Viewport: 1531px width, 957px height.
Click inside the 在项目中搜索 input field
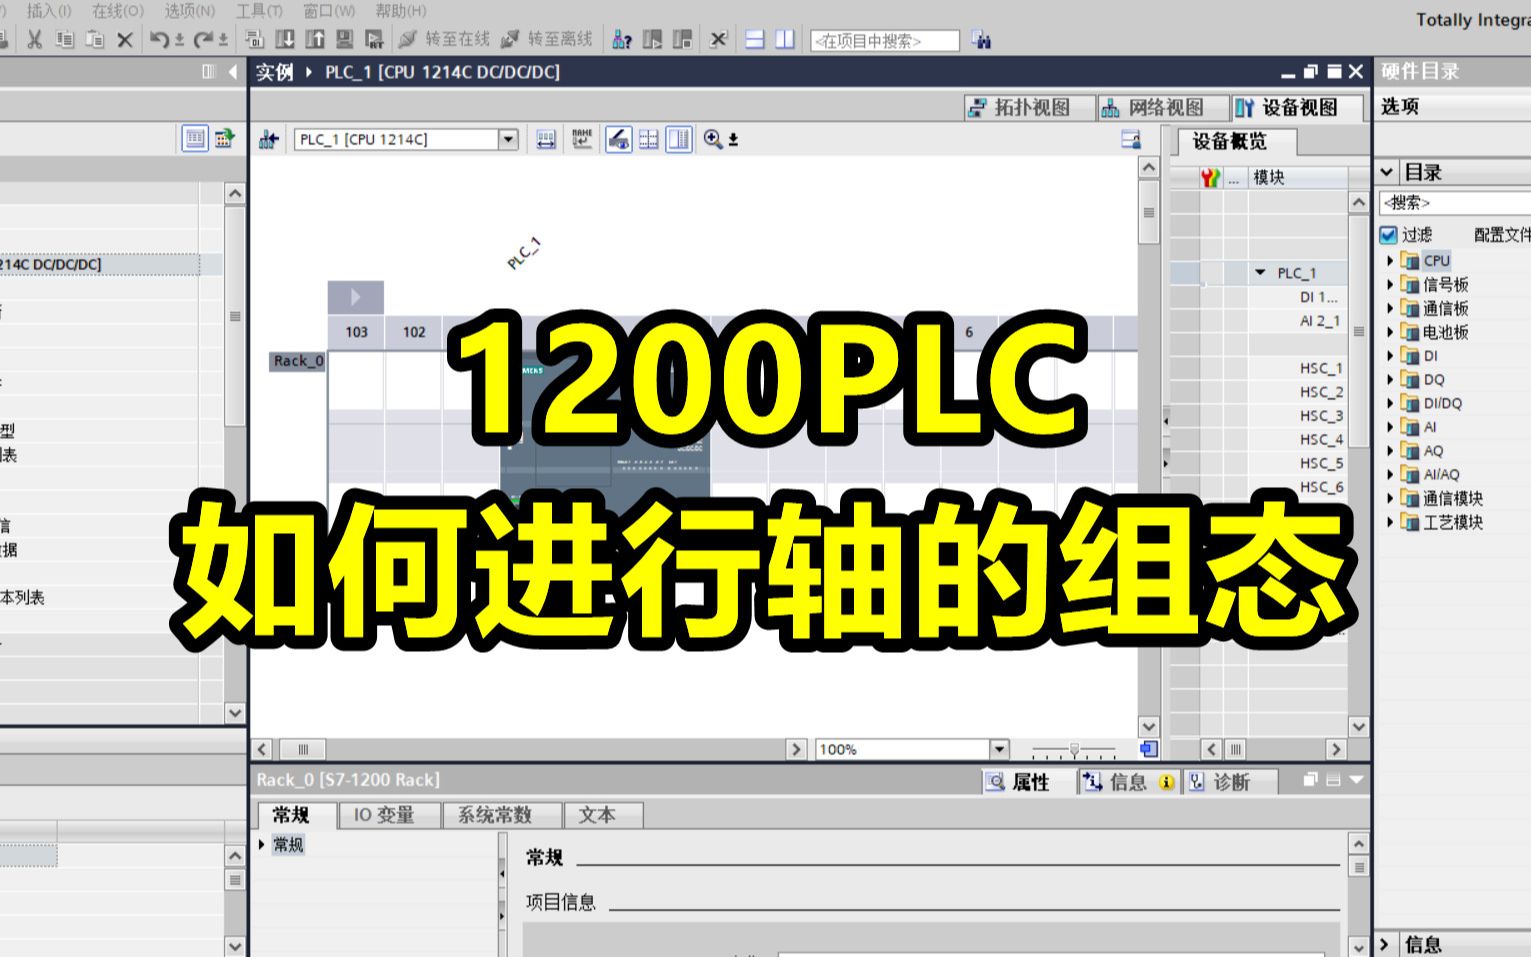[885, 40]
